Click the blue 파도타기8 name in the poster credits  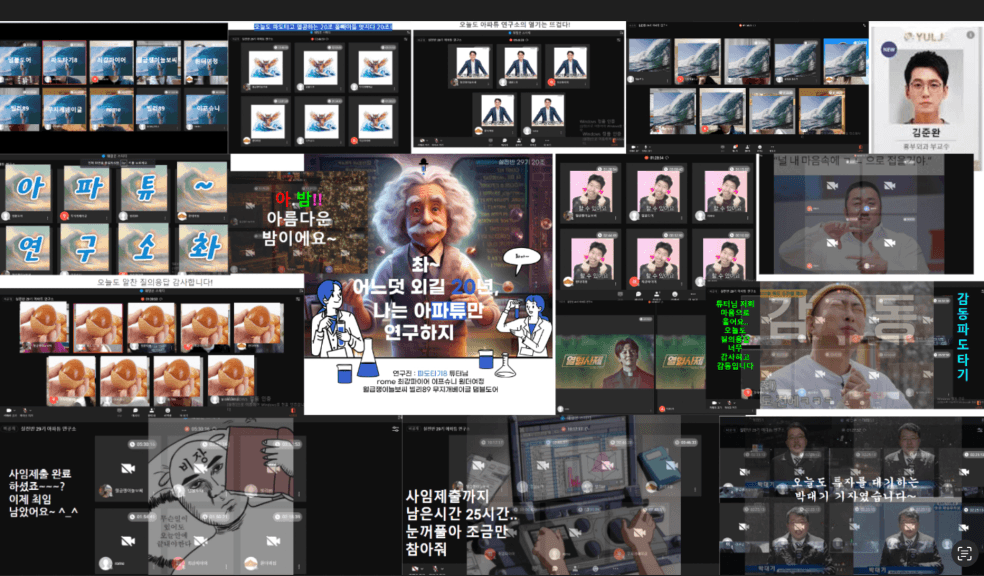pyautogui.click(x=432, y=373)
